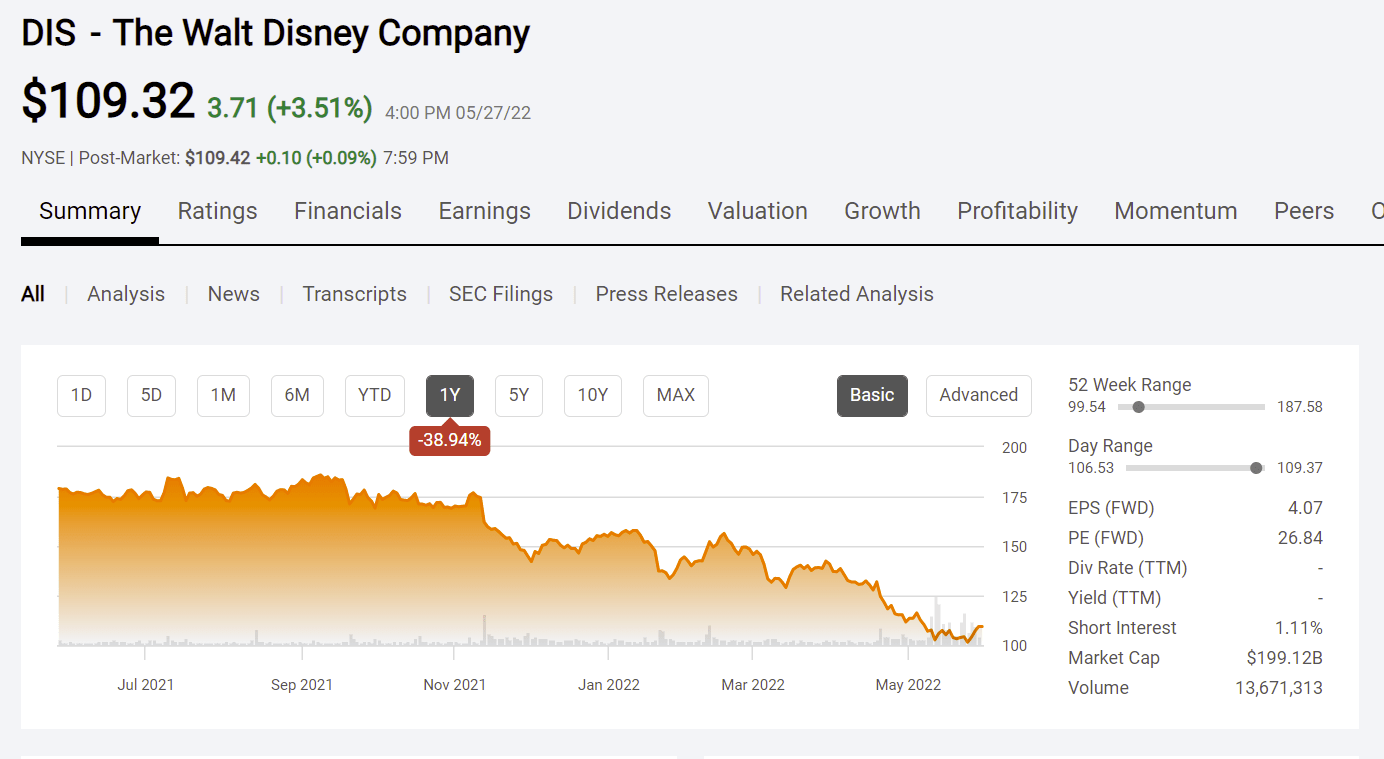Viewport: 1384px width, 759px height.
Task: Select the All filter
Action: pyautogui.click(x=33, y=294)
